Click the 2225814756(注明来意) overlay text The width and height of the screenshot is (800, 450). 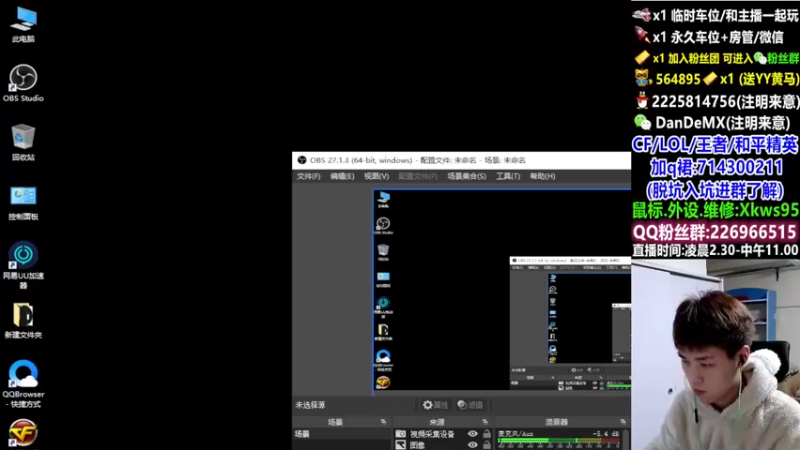coord(724,102)
